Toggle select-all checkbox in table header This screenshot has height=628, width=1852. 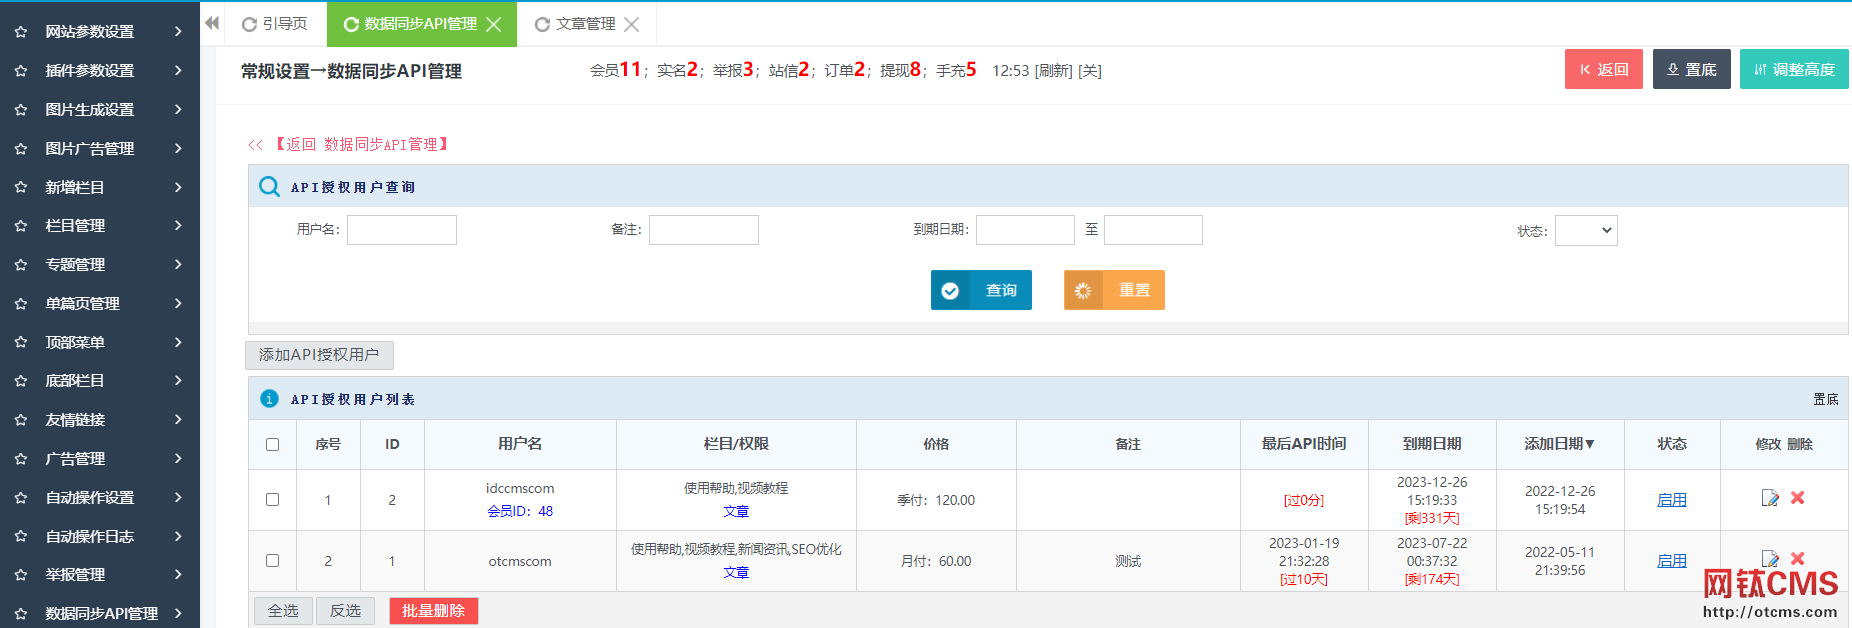pyautogui.click(x=272, y=444)
